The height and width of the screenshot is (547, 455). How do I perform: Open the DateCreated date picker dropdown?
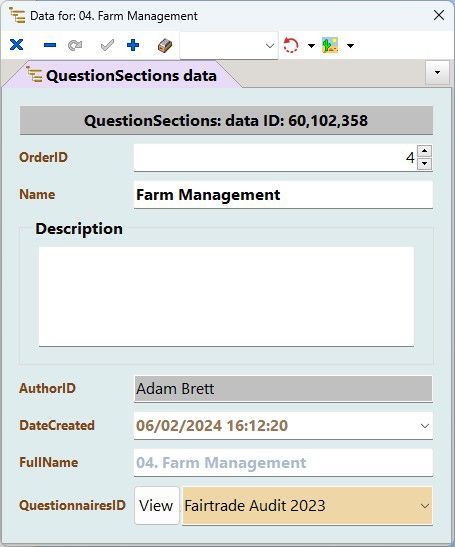pyautogui.click(x=425, y=426)
